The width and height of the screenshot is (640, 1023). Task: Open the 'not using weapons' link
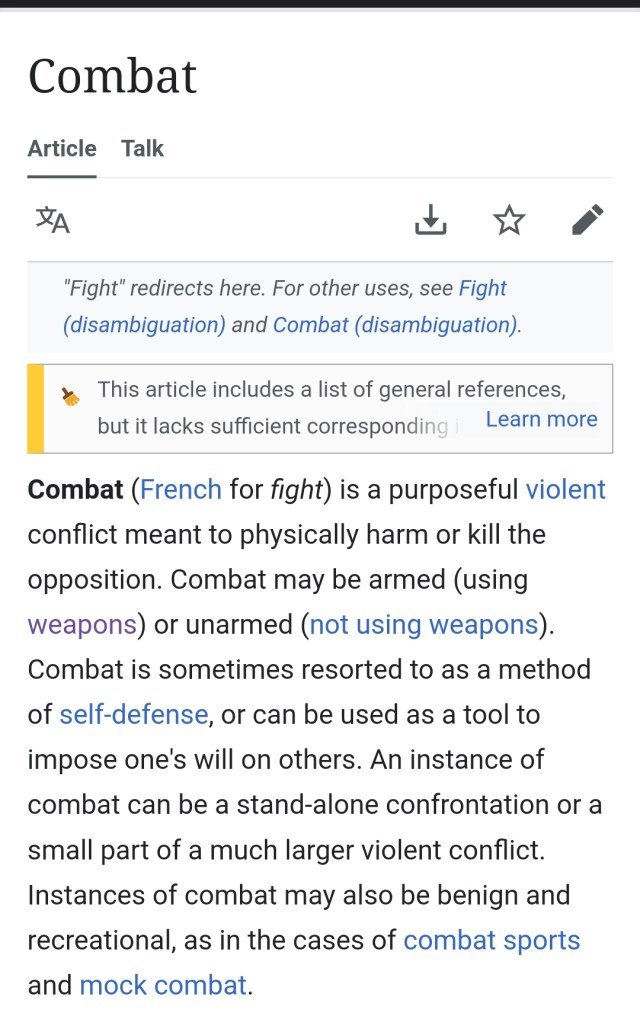coord(424,625)
